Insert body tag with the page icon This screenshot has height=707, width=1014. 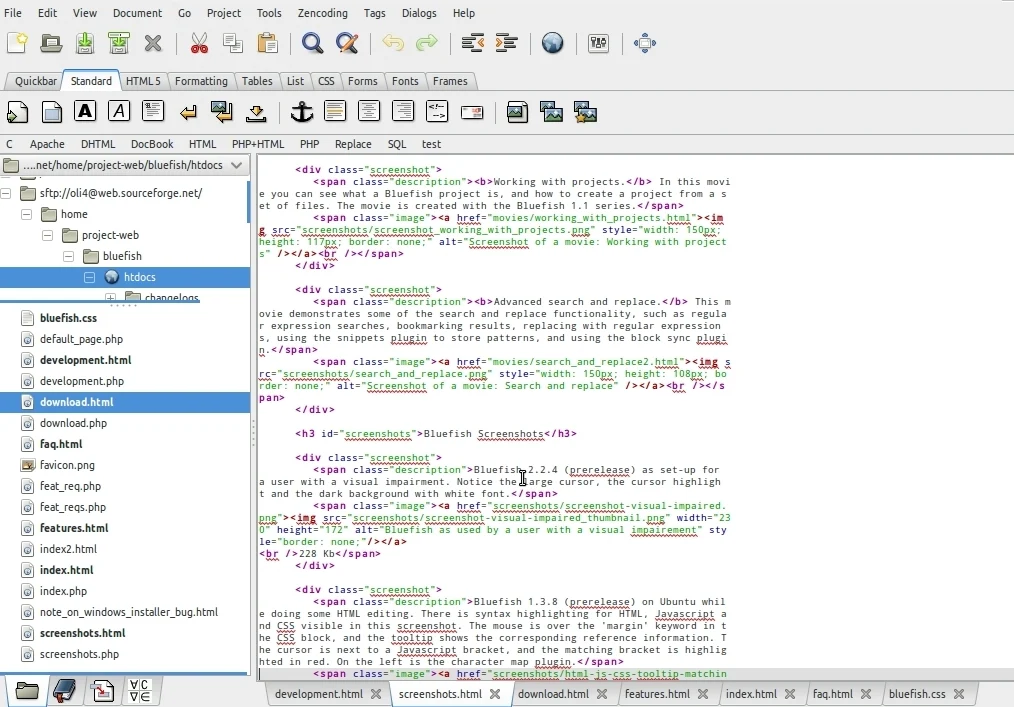pos(52,113)
